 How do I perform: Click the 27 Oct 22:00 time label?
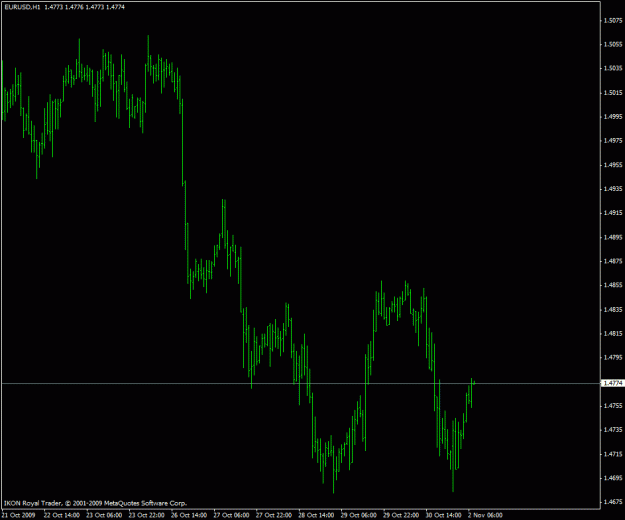click(x=273, y=515)
